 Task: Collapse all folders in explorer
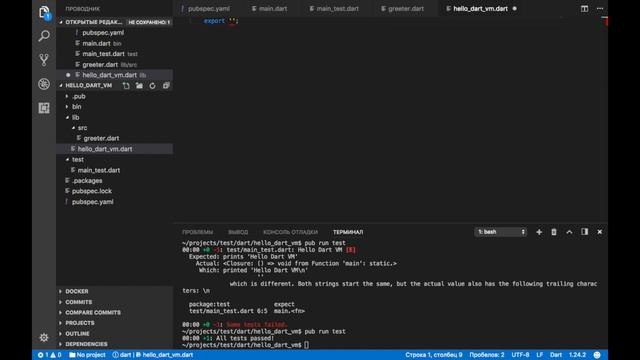coord(166,86)
